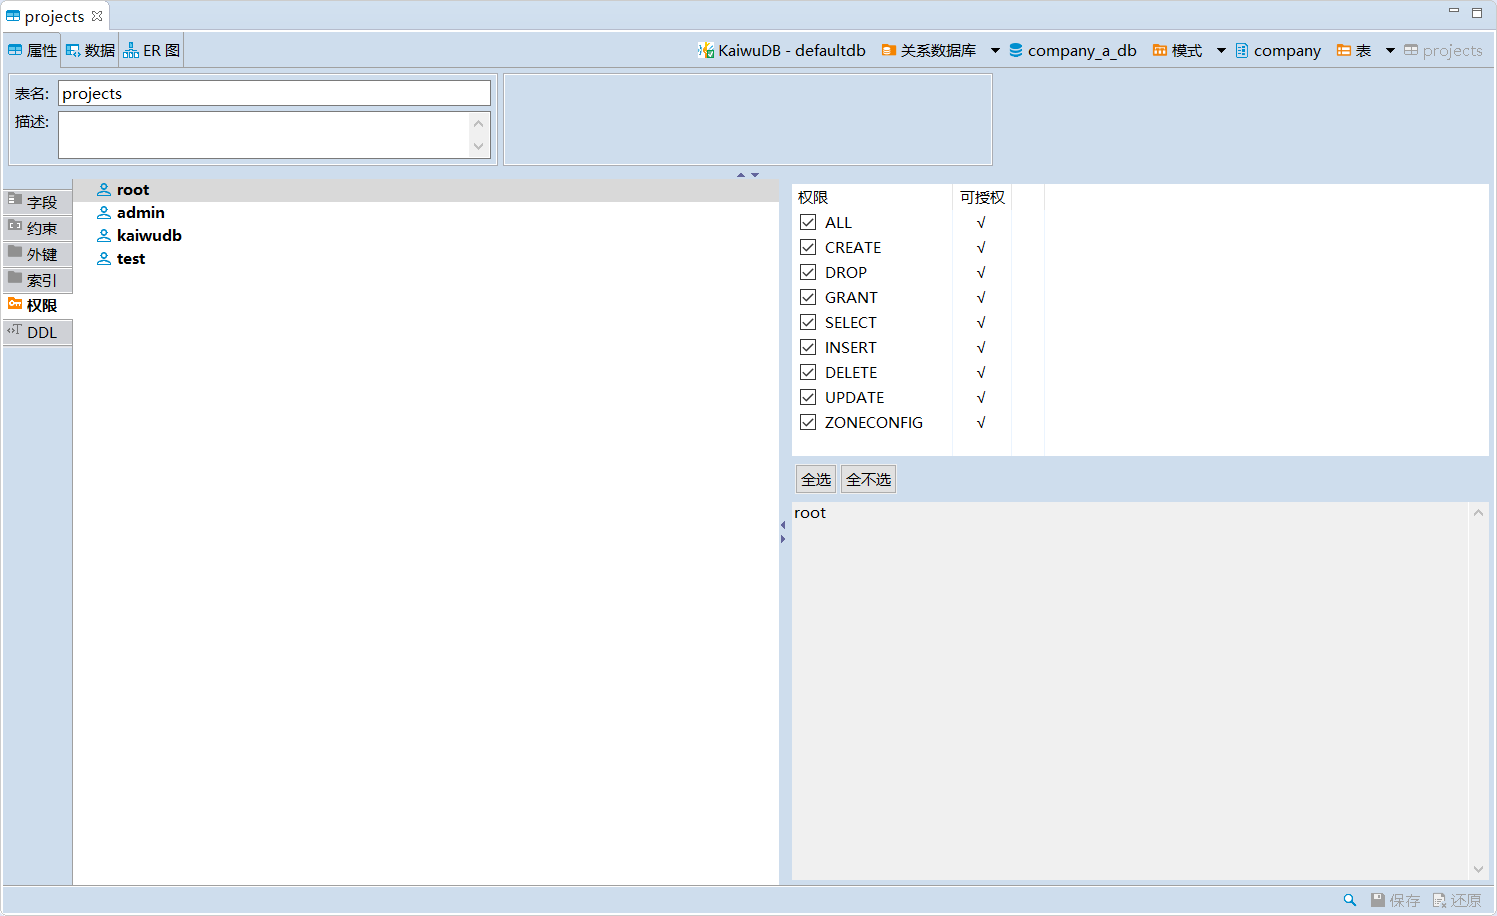Image resolution: width=1497 pixels, height=916 pixels.
Task: Click the company_a_db database icon
Action: pos(1016,50)
